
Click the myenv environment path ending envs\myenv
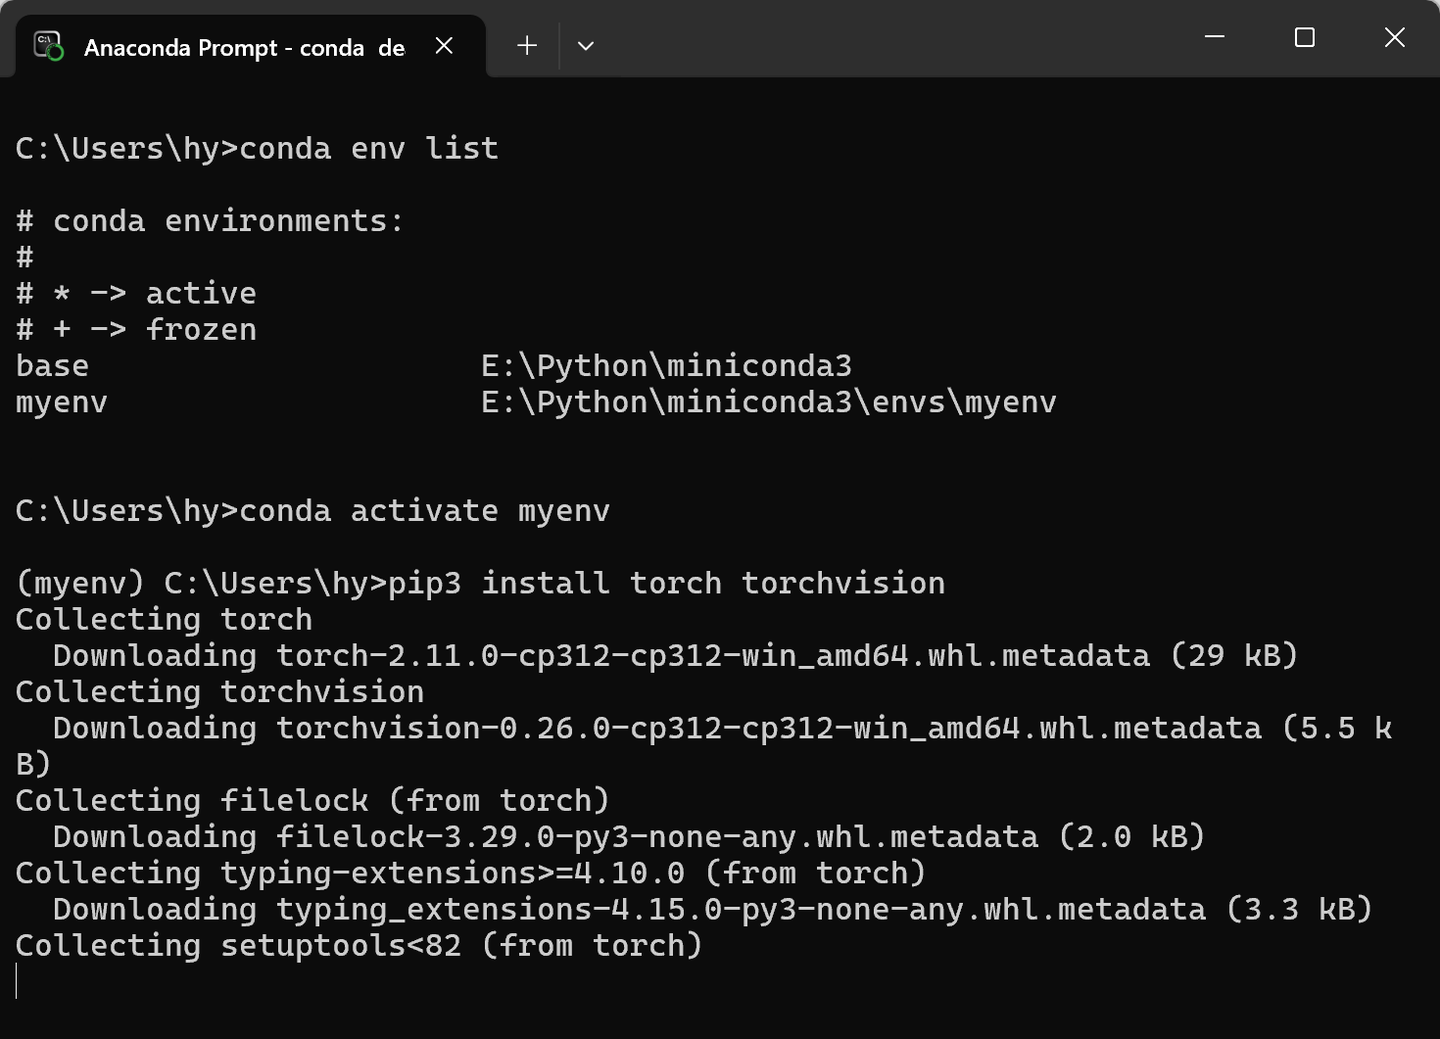coord(769,402)
